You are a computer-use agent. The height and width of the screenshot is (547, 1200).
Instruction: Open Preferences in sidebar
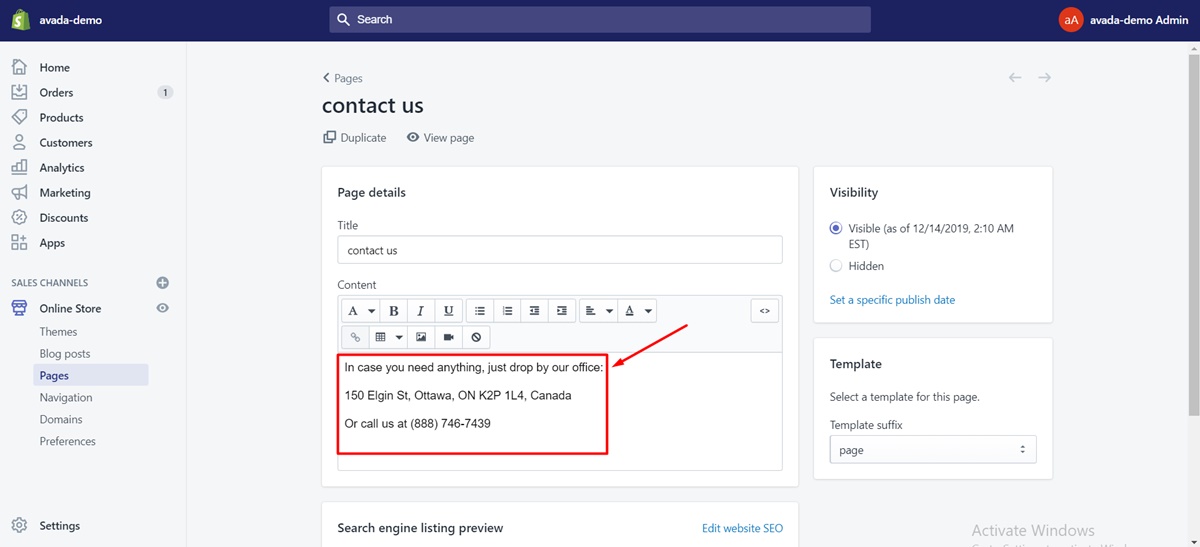coord(68,442)
